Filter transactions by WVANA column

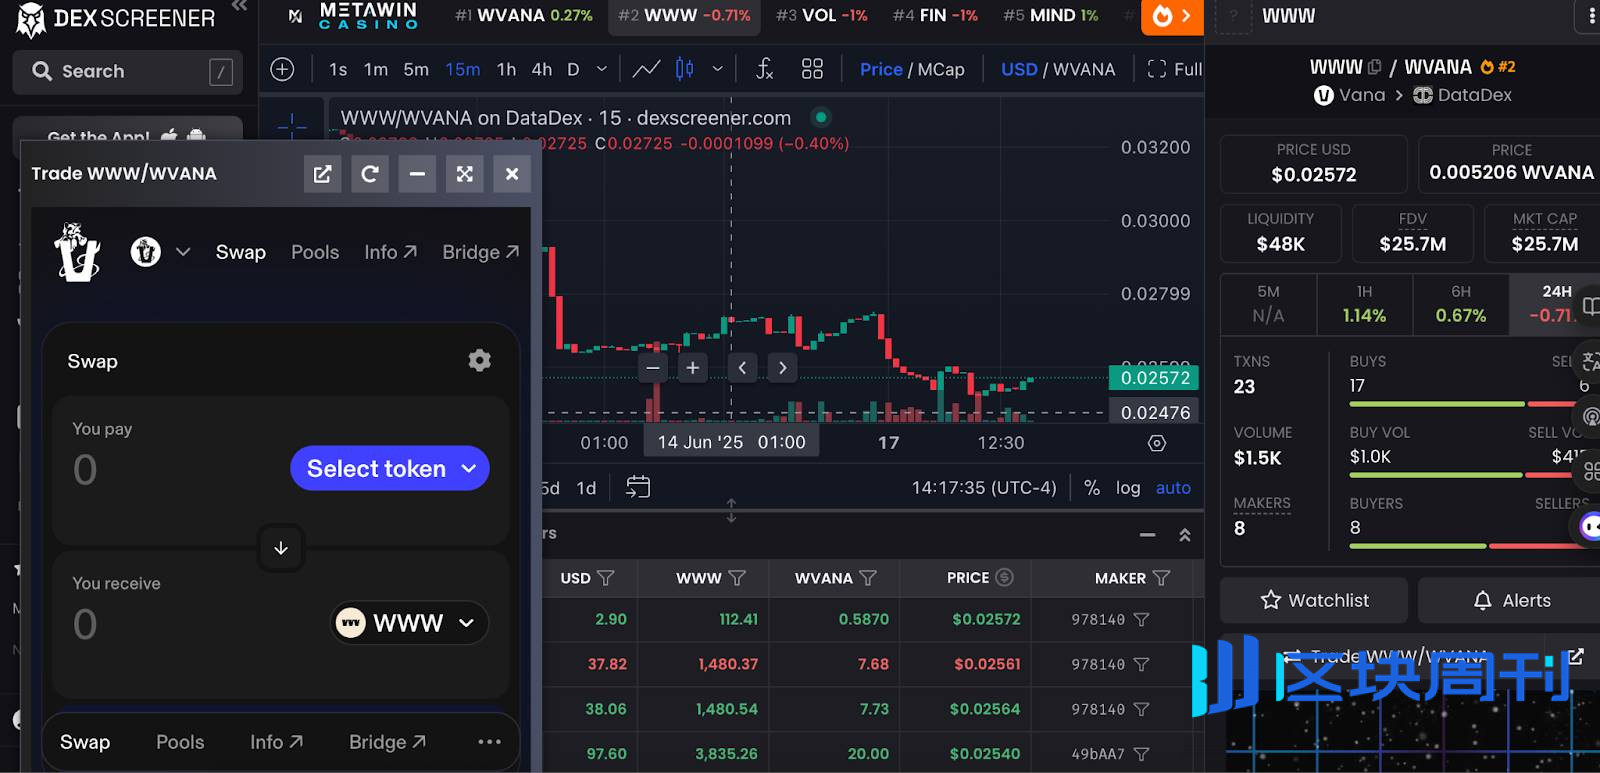[868, 578]
